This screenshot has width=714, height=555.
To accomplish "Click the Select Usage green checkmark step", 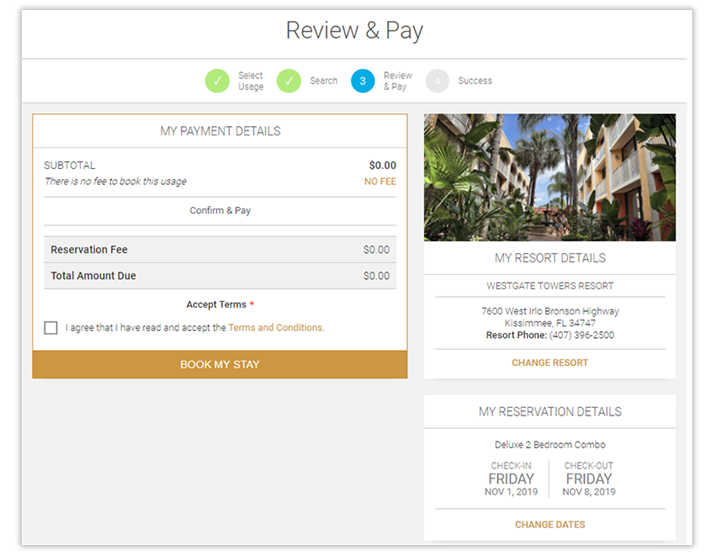I will pos(217,81).
